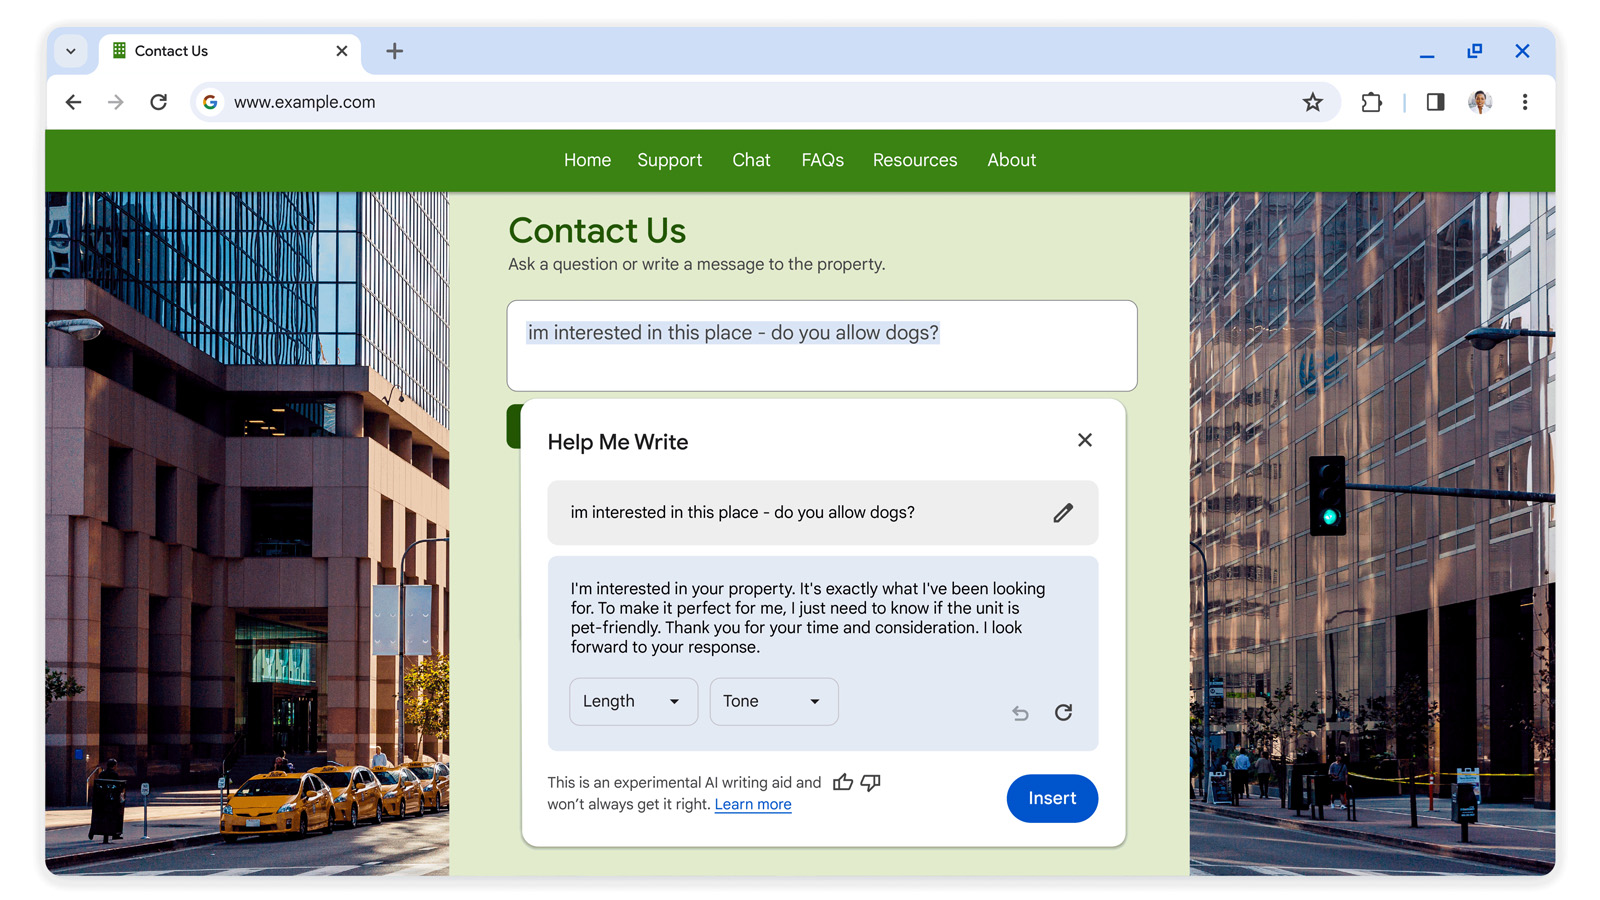The width and height of the screenshot is (1600, 900).
Task: Follow the Learn more link
Action: pyautogui.click(x=753, y=804)
